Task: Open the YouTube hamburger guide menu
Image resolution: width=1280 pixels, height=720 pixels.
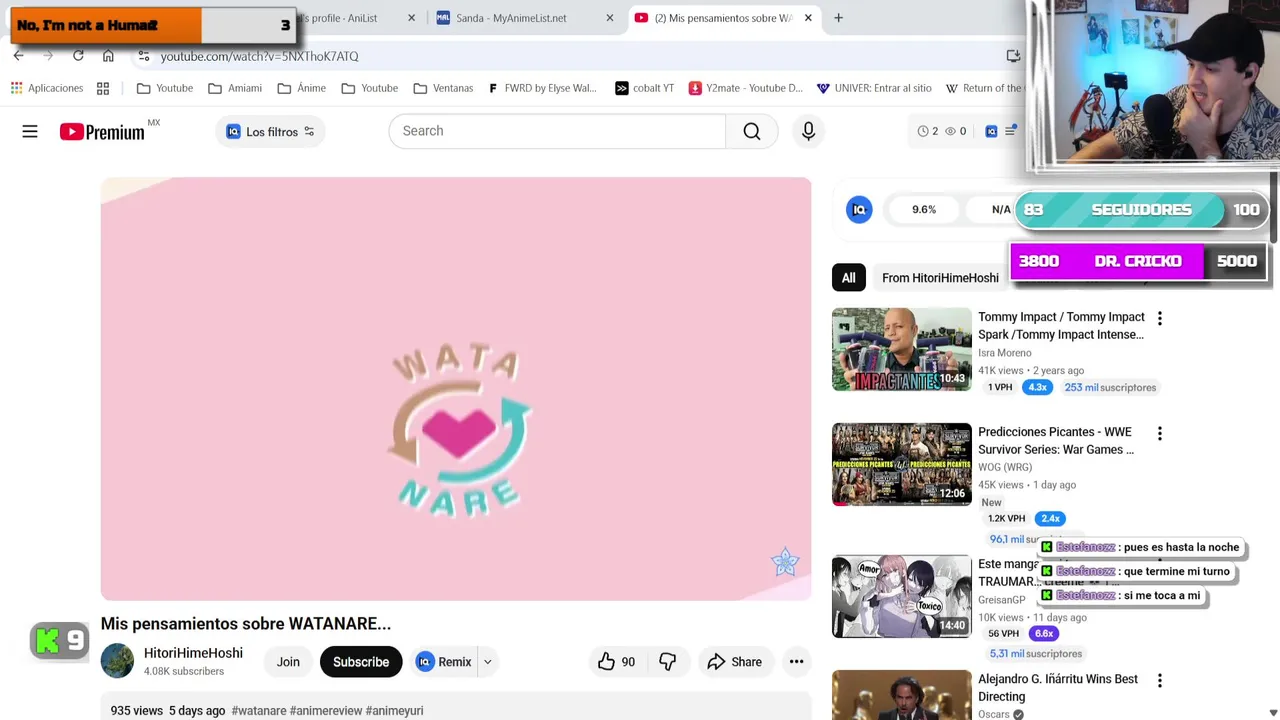Action: click(30, 131)
